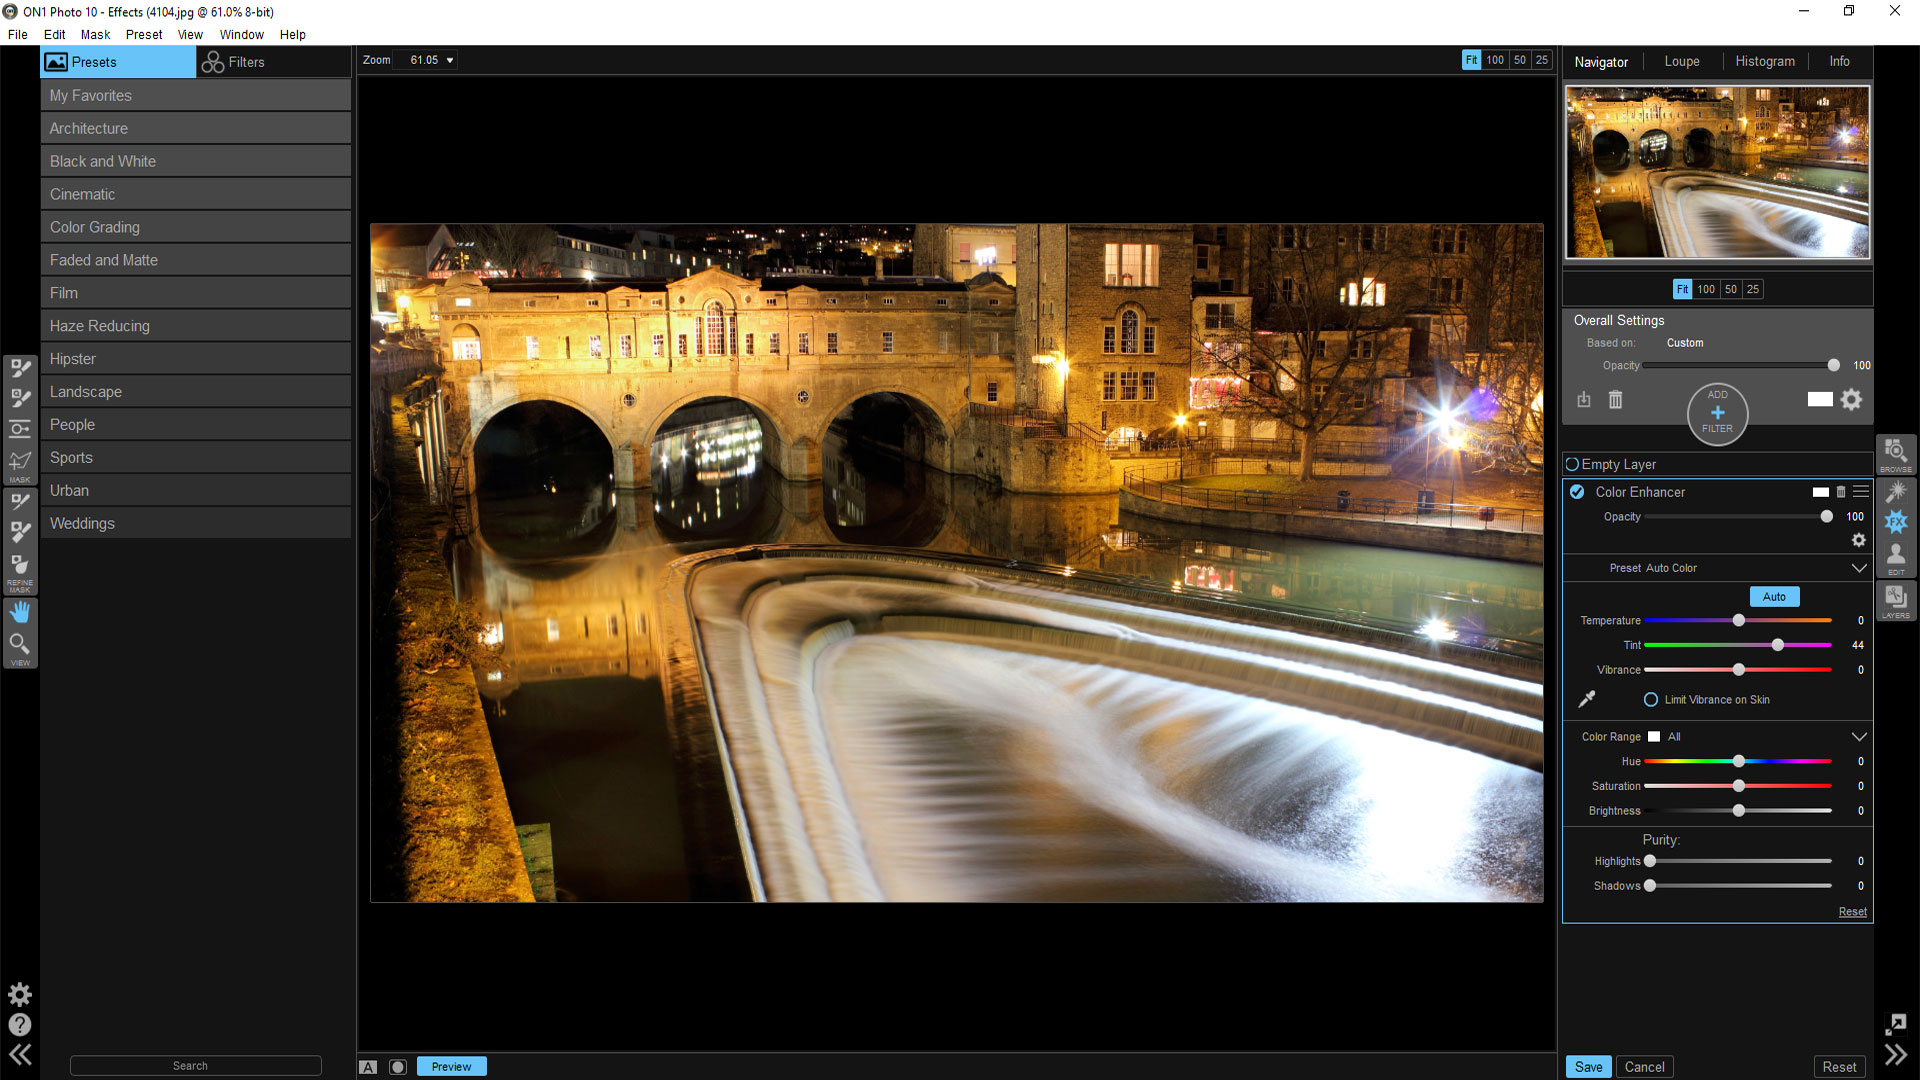Click the Overall Settings gear icon
Viewport: 1920px width, 1080px height.
(x=1851, y=400)
